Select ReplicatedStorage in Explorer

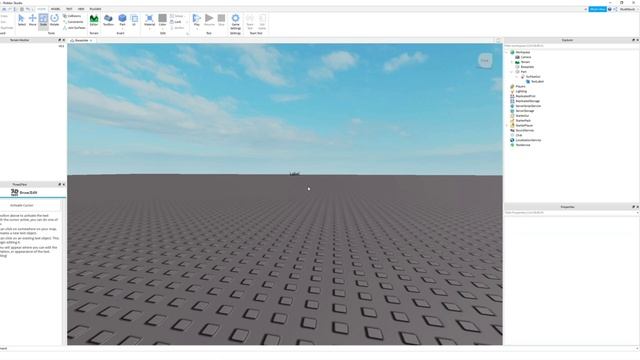527,101
